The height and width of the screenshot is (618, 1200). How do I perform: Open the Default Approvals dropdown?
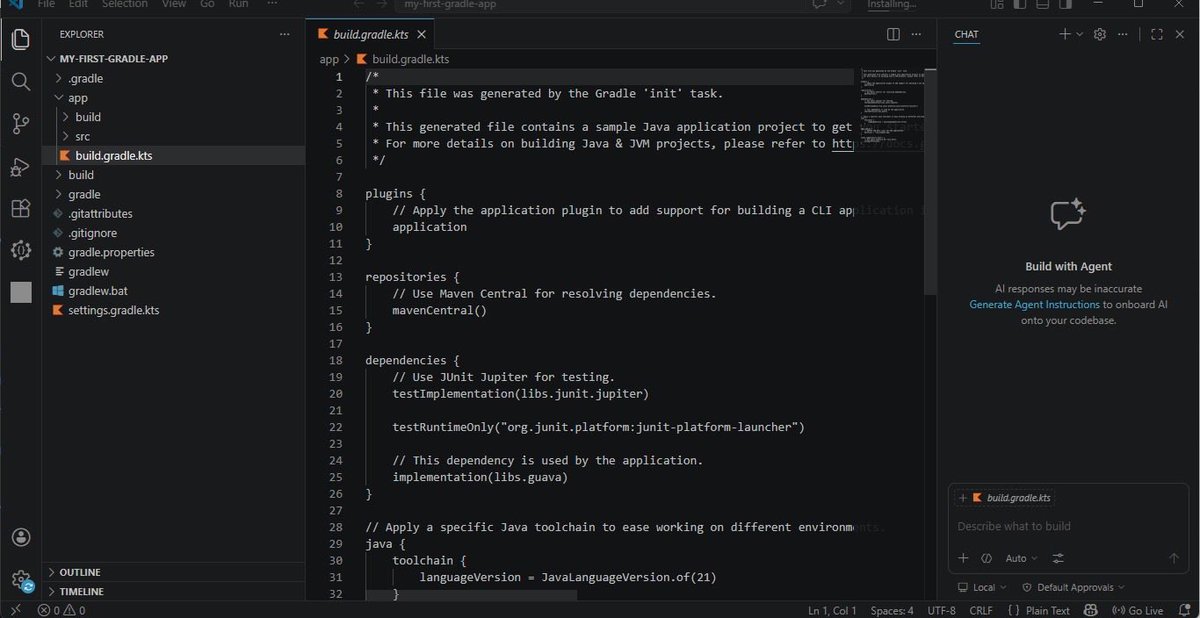pos(1073,587)
